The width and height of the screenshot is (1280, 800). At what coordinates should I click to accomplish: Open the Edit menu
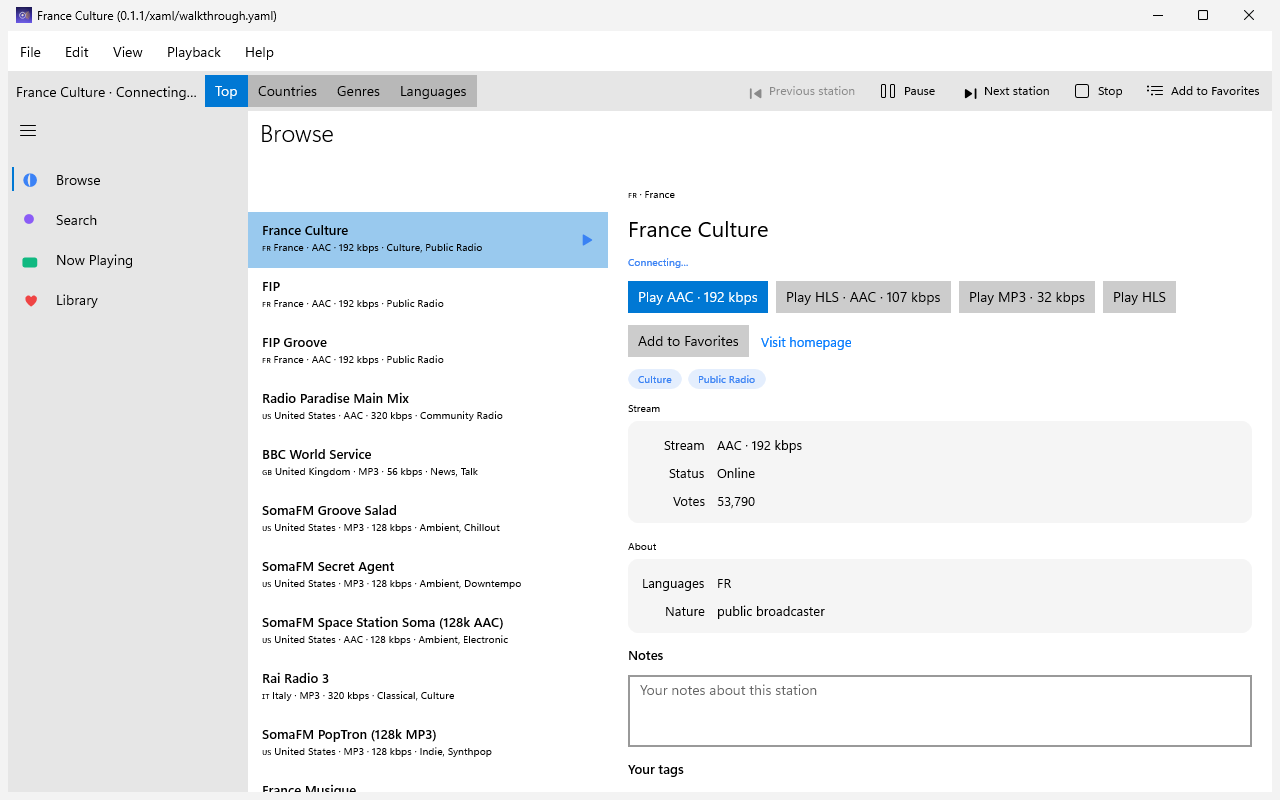click(77, 52)
